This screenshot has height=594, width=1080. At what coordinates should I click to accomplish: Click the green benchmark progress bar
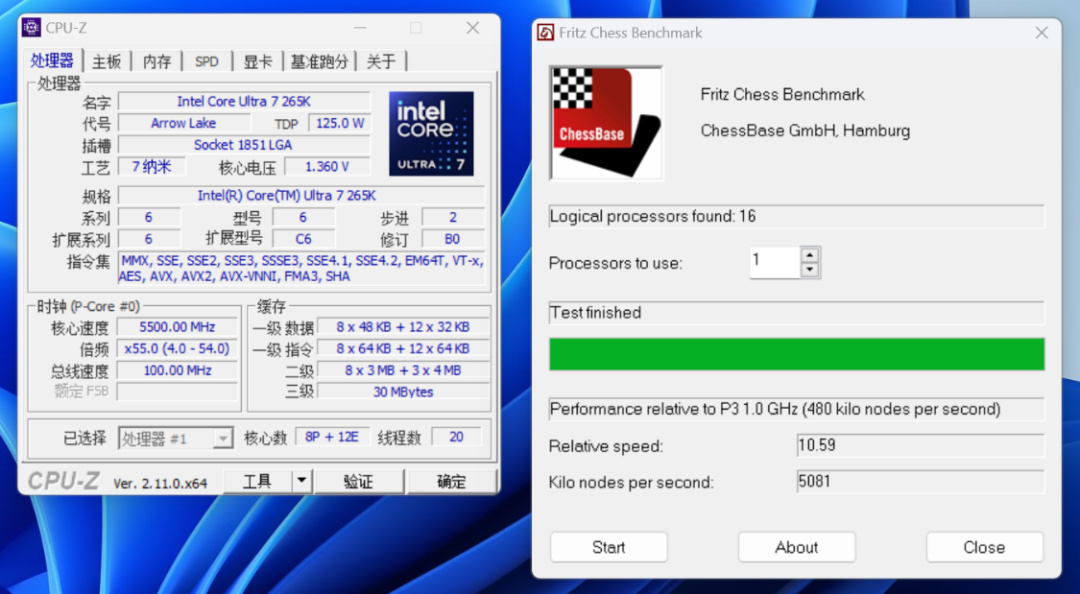tap(797, 354)
